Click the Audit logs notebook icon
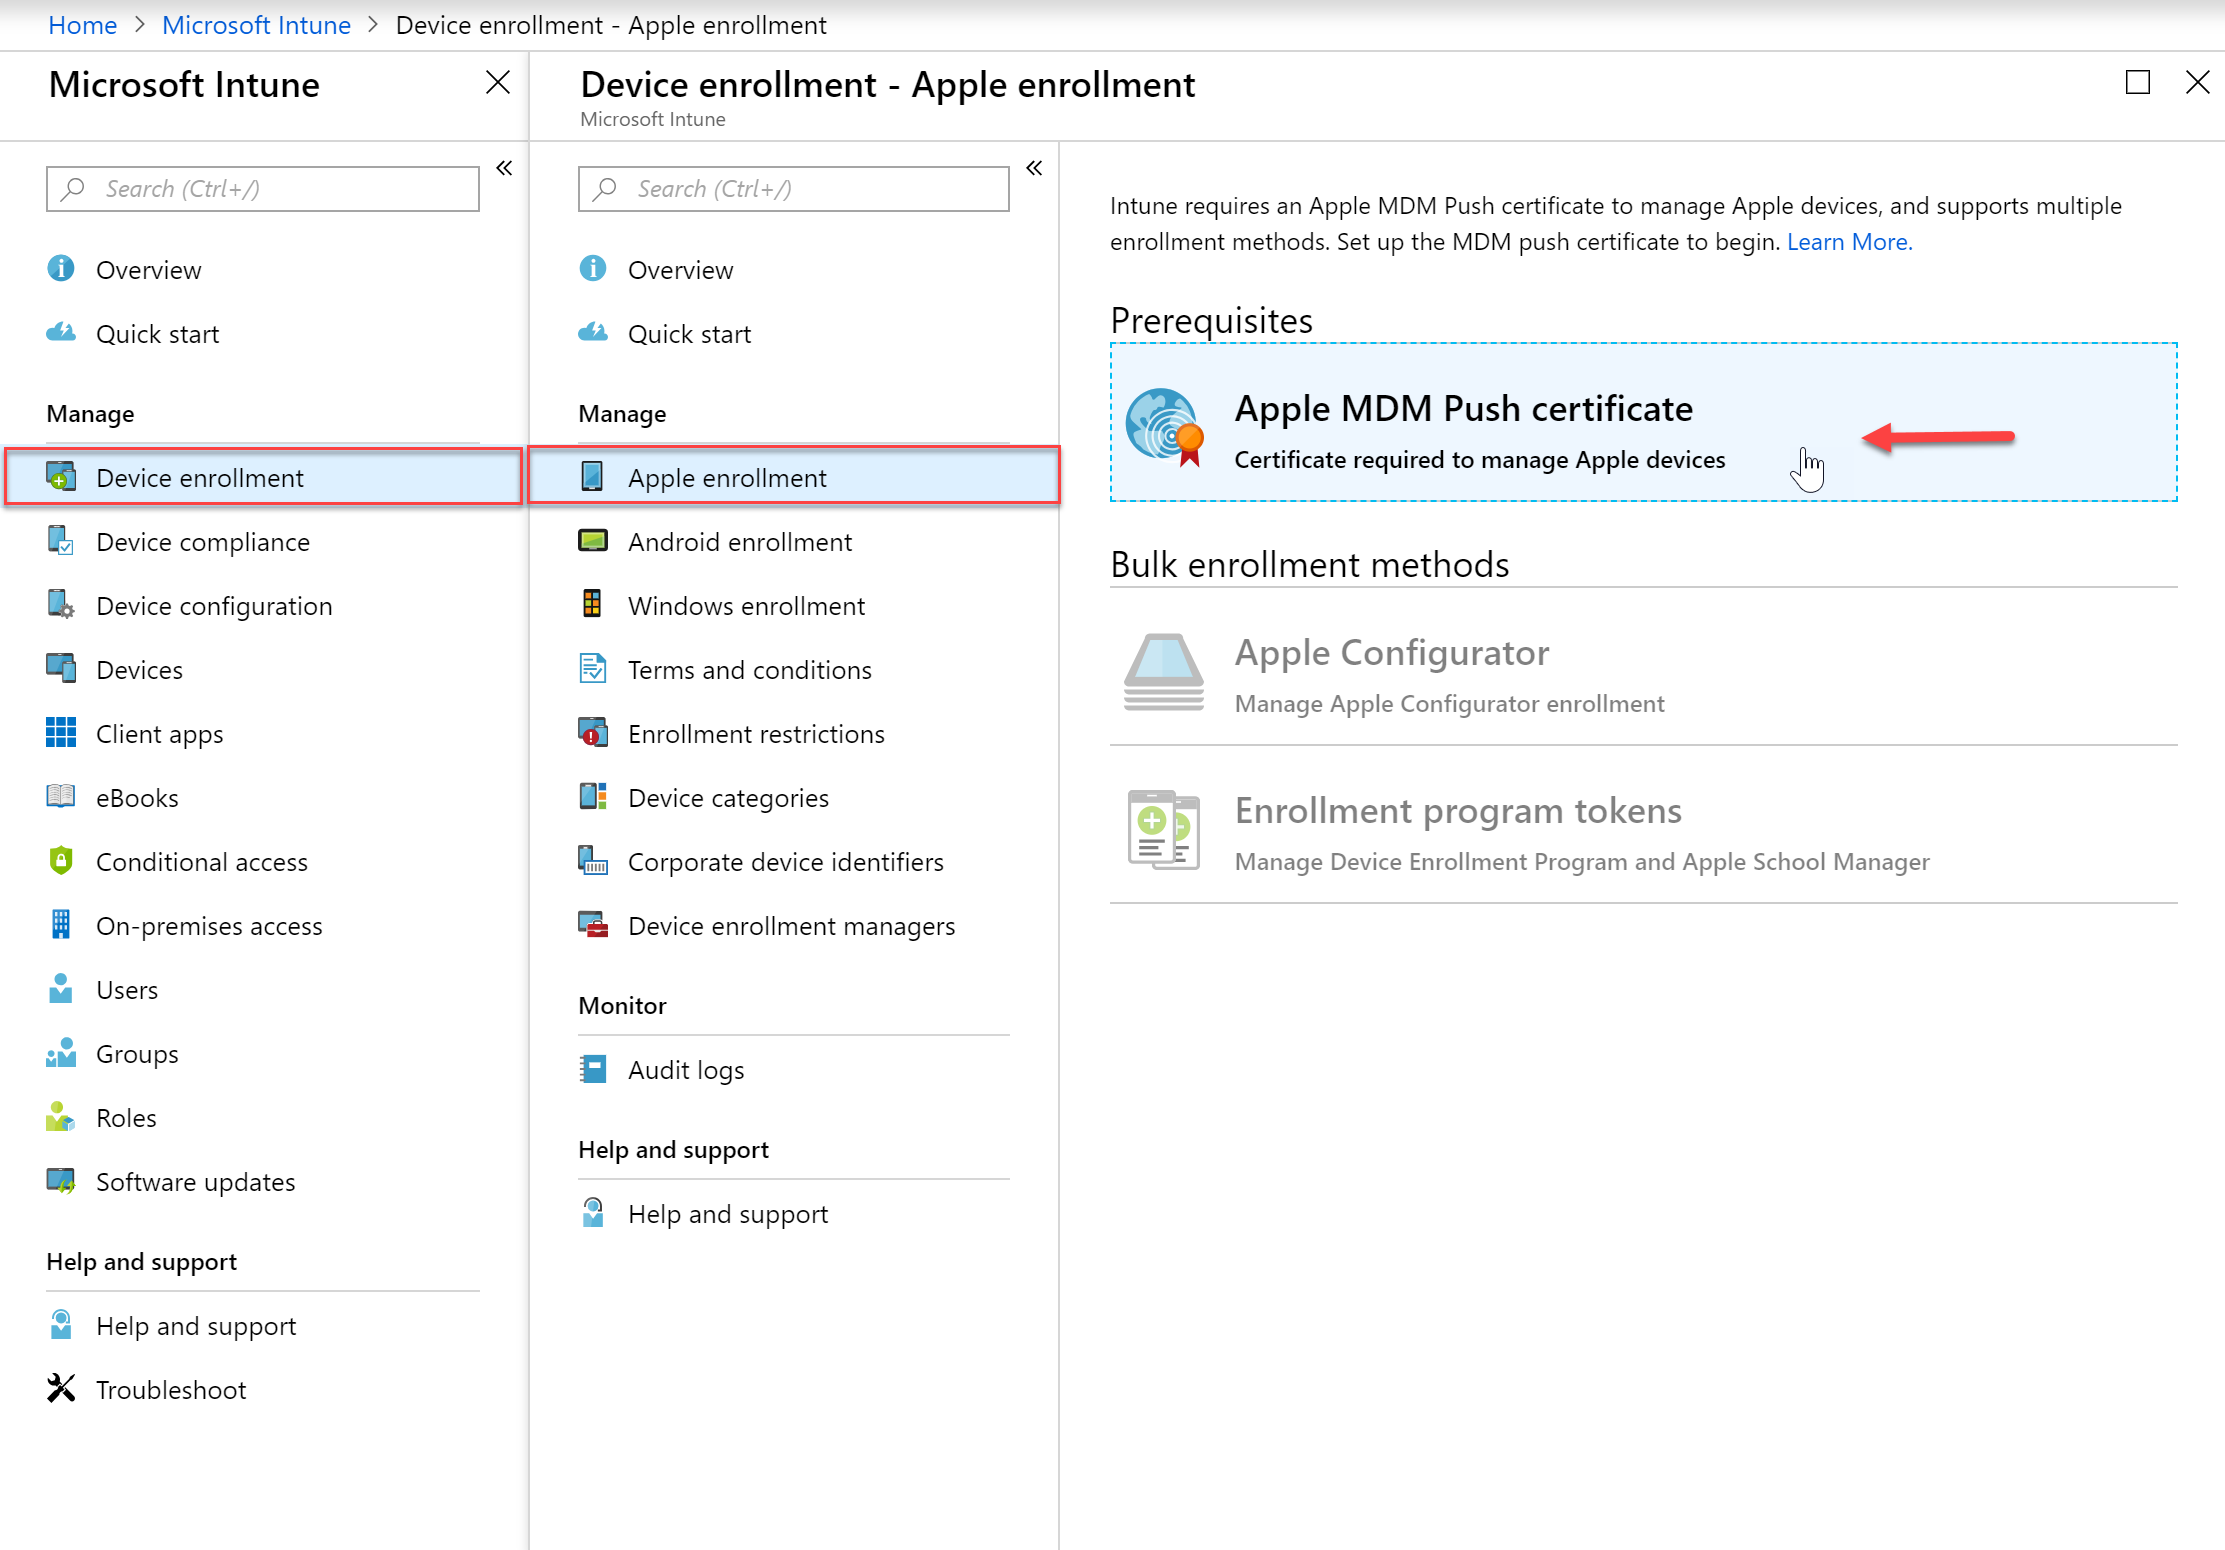The image size is (2225, 1550). (x=593, y=1069)
